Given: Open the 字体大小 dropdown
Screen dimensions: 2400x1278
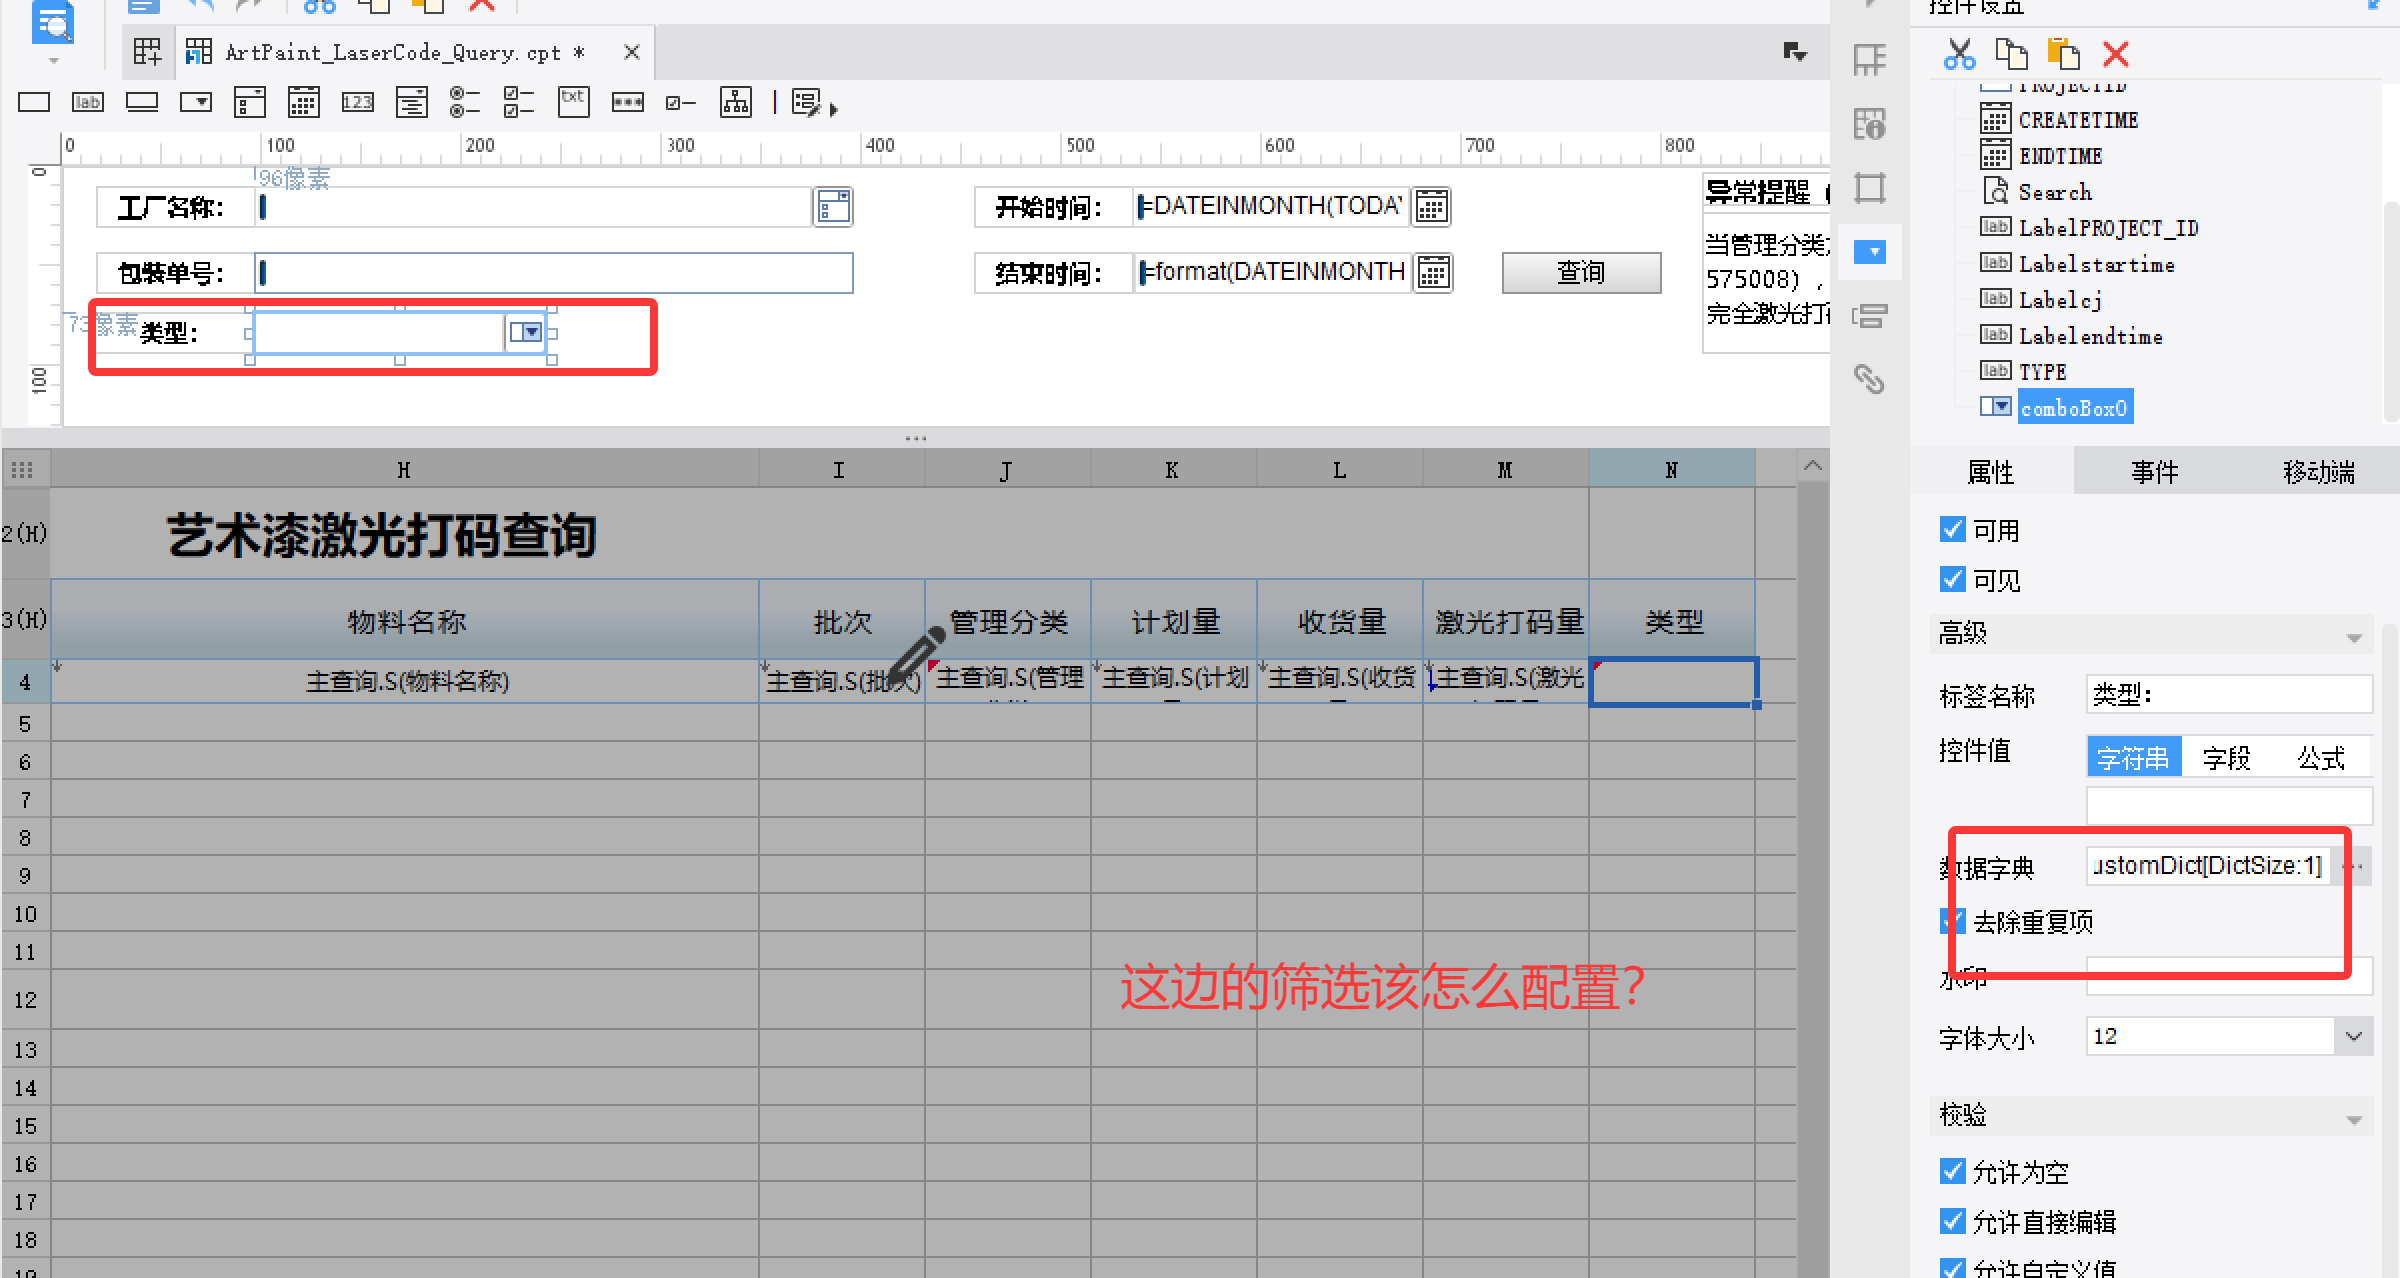Looking at the screenshot, I should 2353,1036.
